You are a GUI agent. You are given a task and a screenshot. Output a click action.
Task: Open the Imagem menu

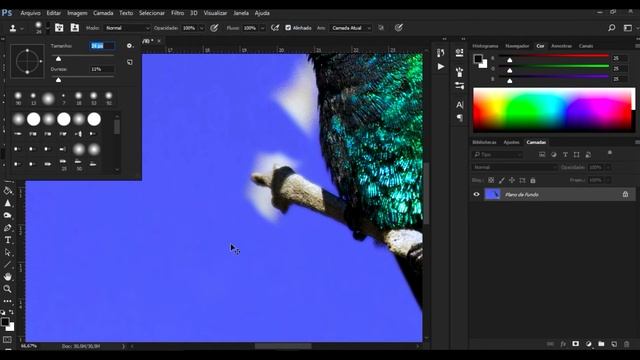(77, 13)
